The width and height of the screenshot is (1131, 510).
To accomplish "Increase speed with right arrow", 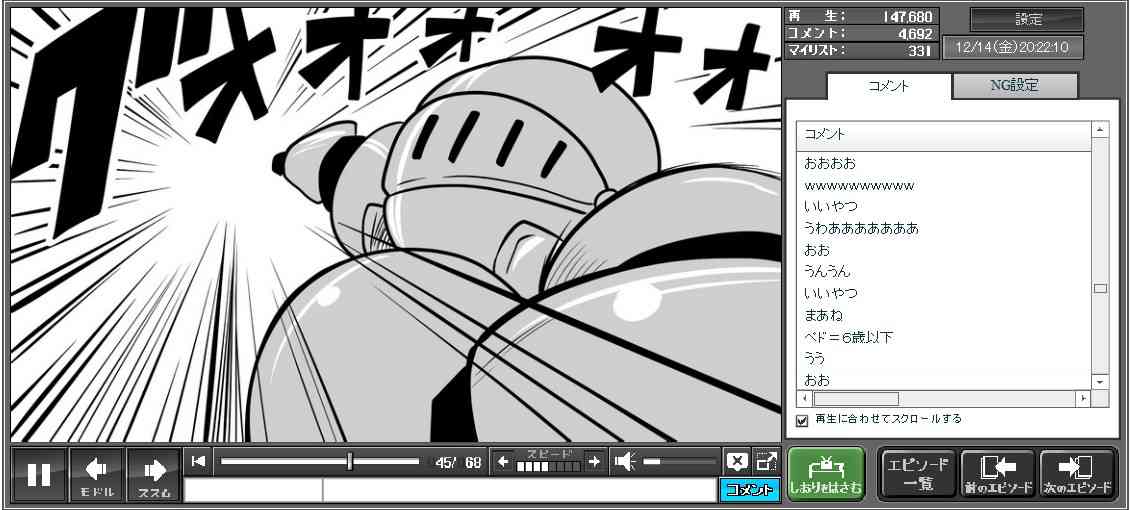I will click(594, 462).
